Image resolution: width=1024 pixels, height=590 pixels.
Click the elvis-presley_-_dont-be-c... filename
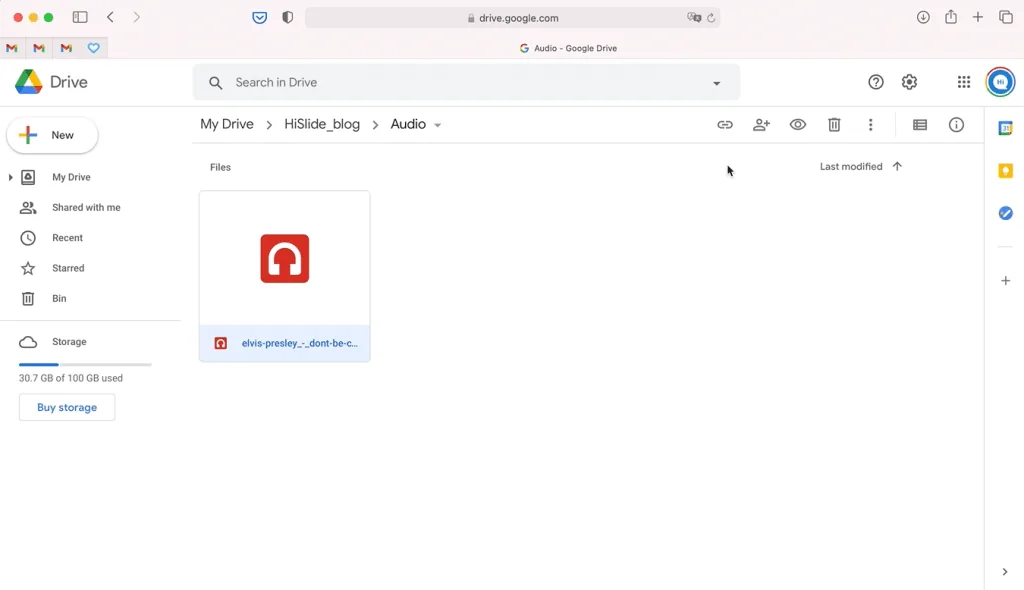point(300,343)
